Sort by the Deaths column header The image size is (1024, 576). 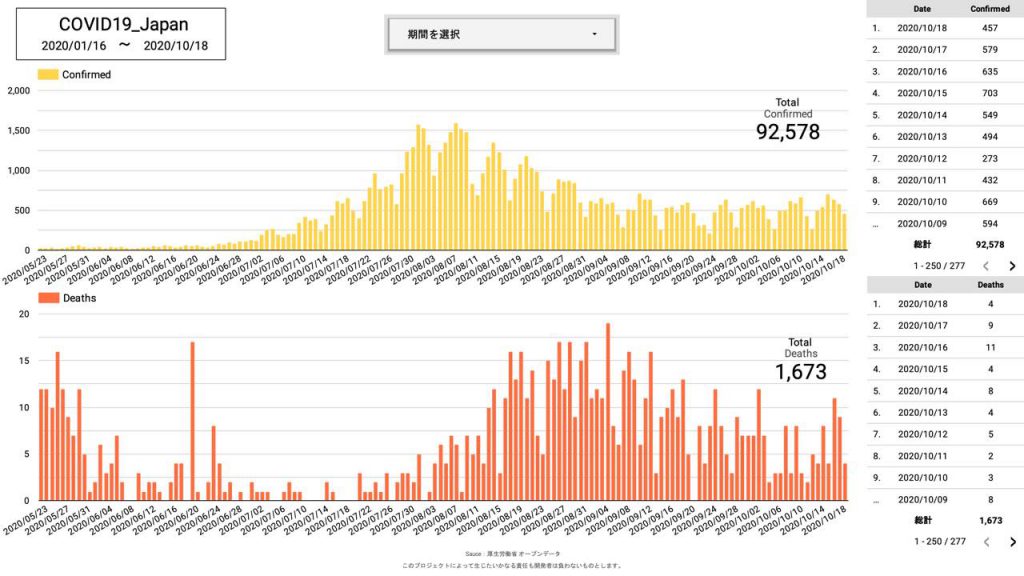coord(989,283)
